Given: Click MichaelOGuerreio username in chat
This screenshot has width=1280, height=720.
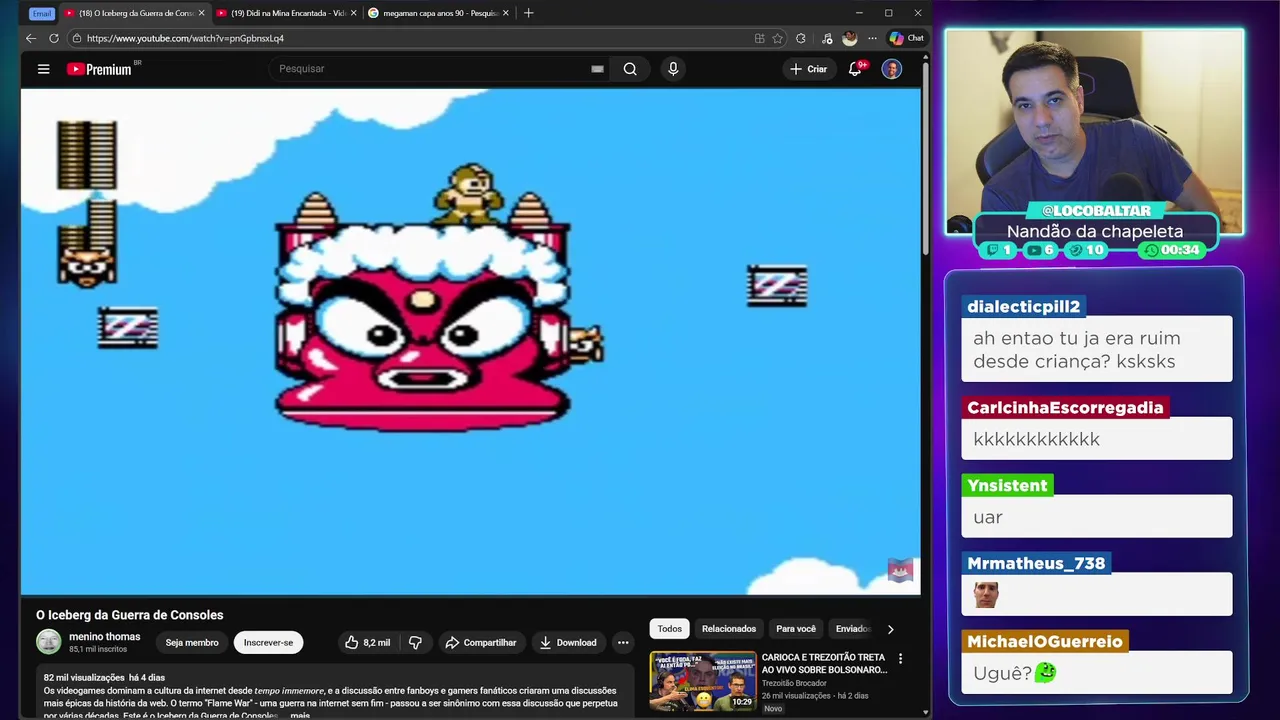Looking at the screenshot, I should tap(1045, 641).
